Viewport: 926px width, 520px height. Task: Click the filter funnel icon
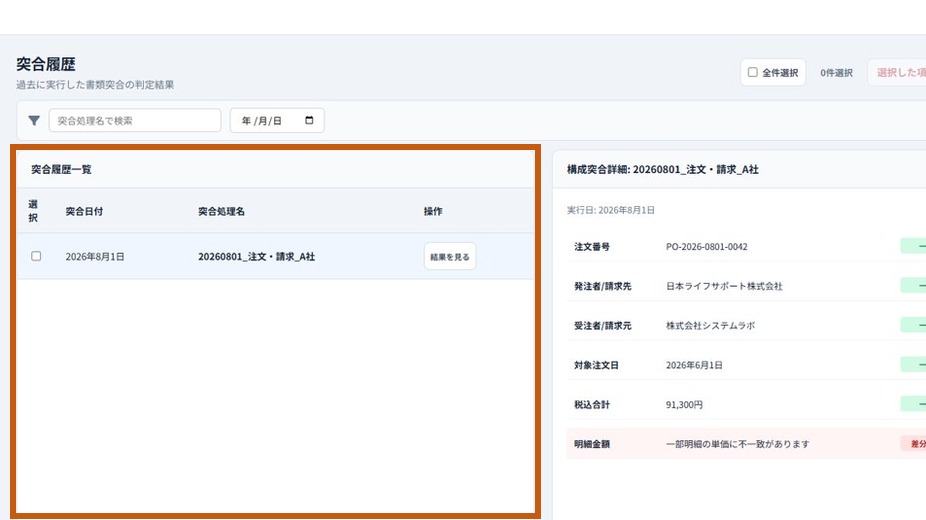[x=34, y=120]
